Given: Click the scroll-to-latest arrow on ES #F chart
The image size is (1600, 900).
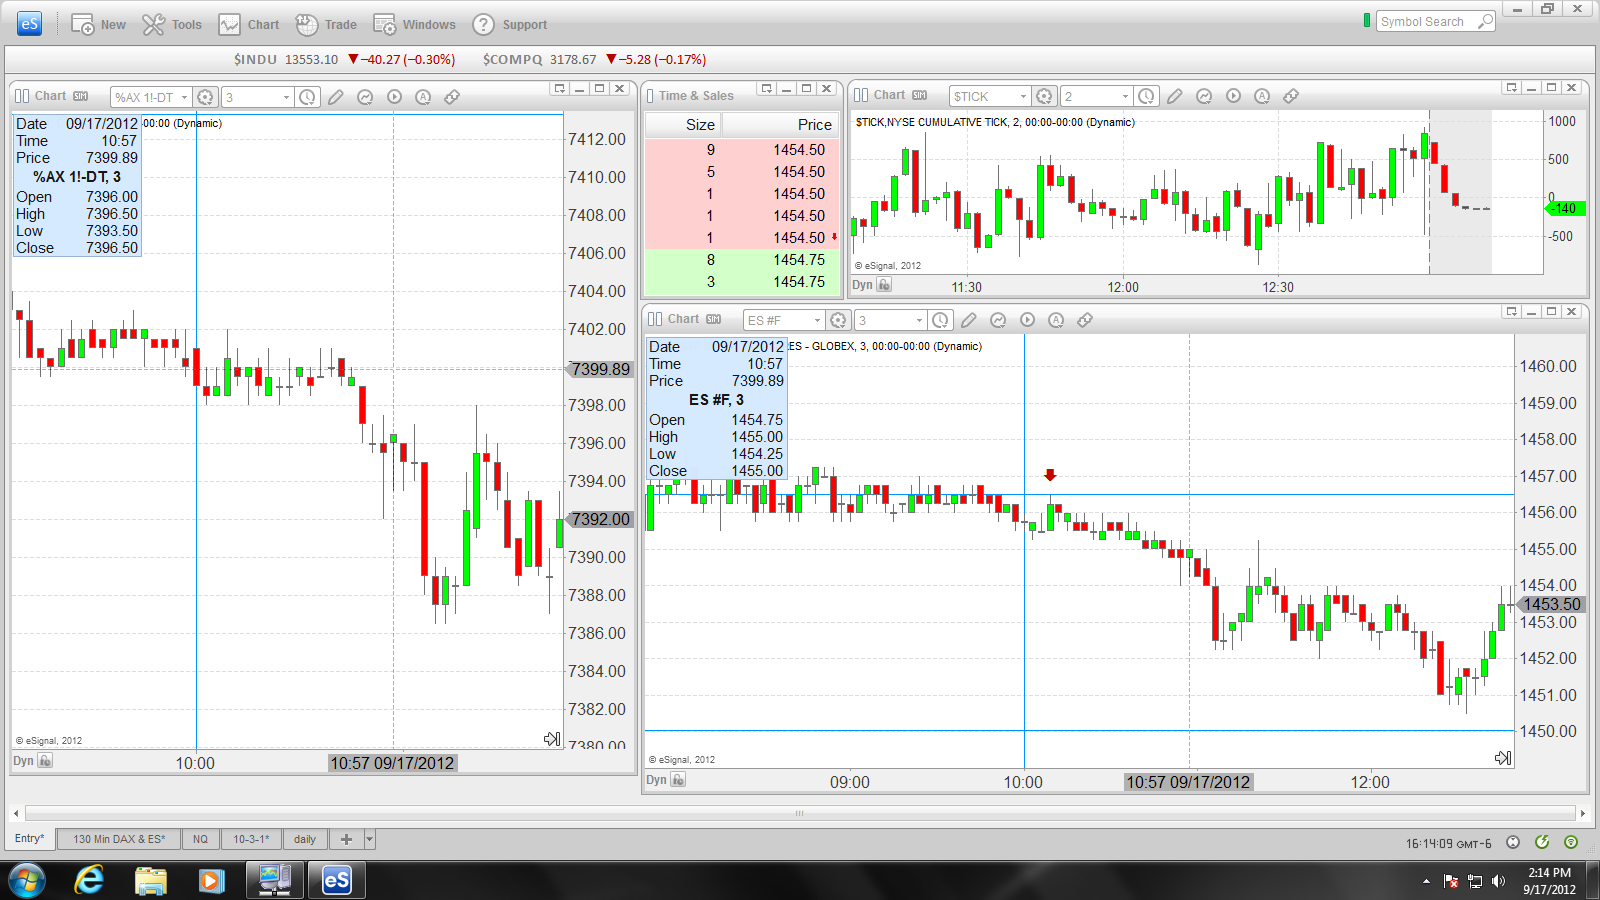Looking at the screenshot, I should click(x=1503, y=758).
